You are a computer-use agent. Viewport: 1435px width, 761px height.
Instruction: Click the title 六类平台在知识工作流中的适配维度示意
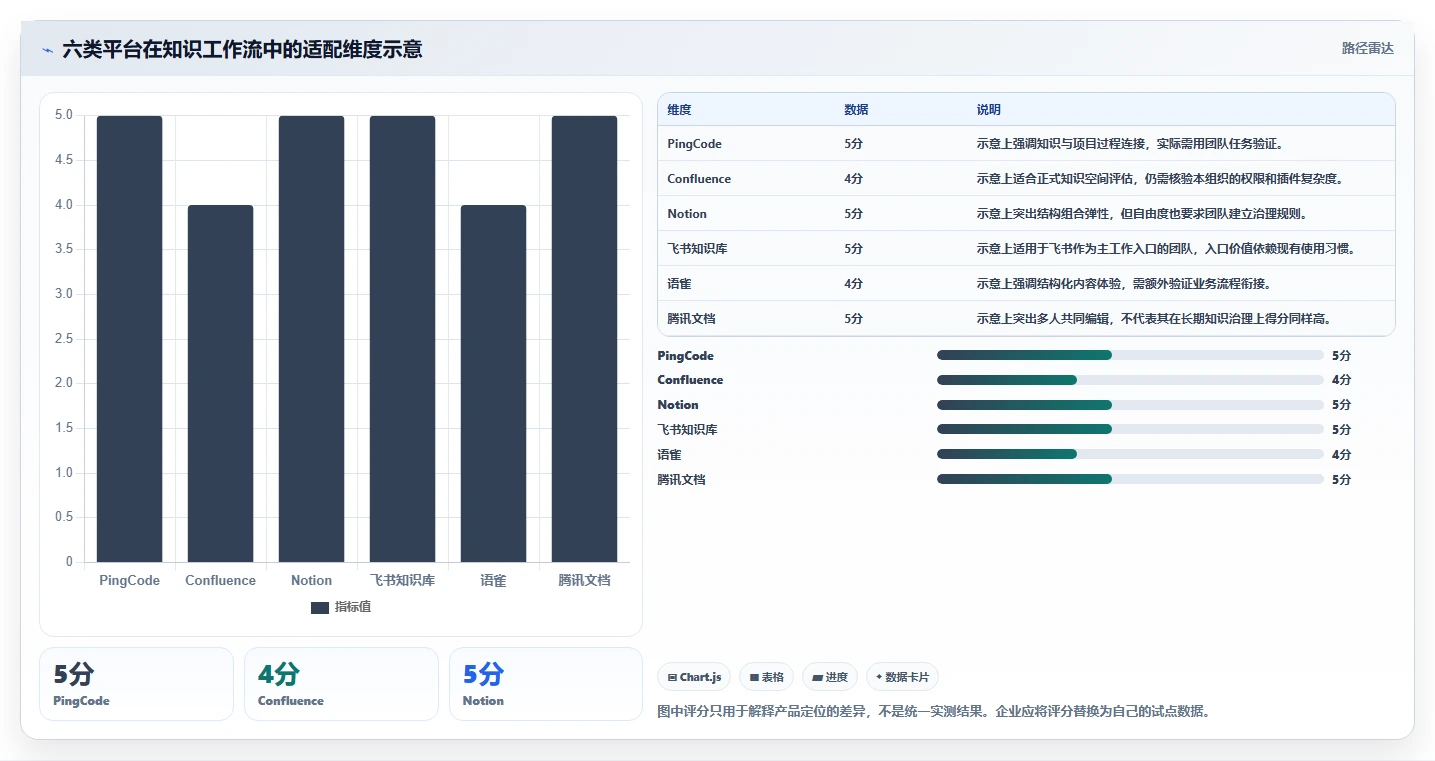pyautogui.click(x=242, y=49)
